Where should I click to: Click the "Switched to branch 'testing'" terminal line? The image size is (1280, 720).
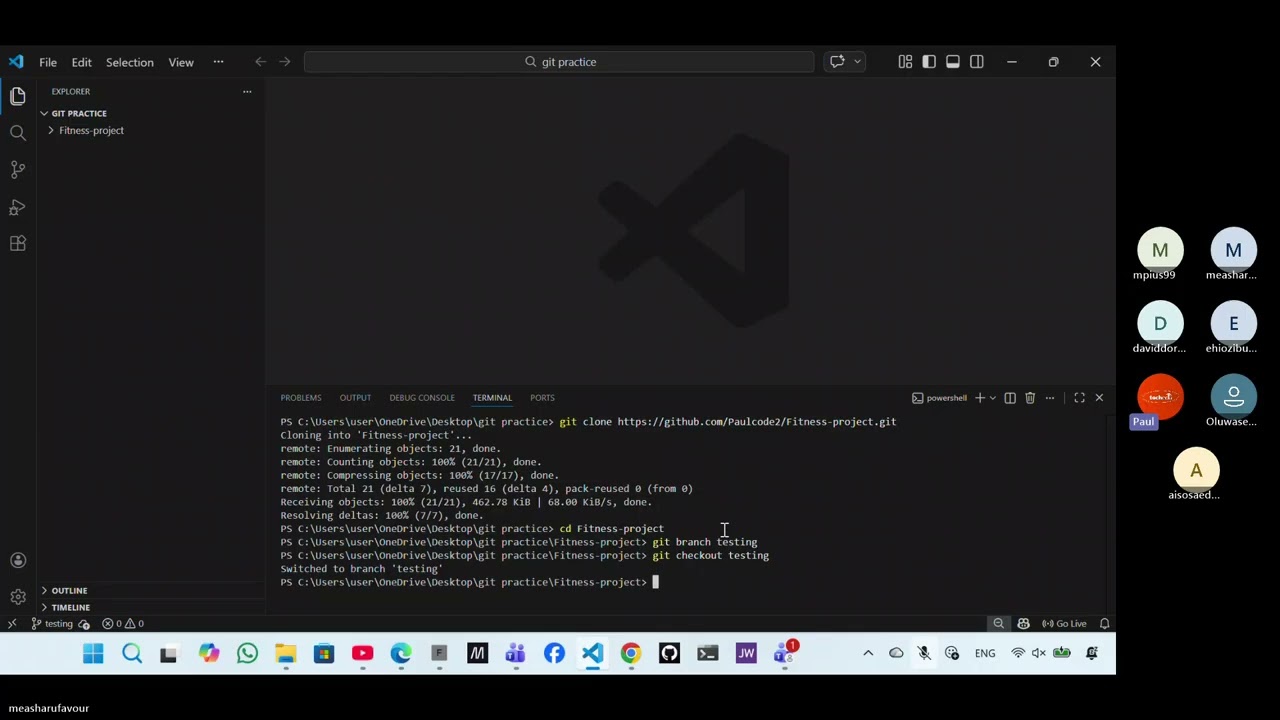[361, 569]
